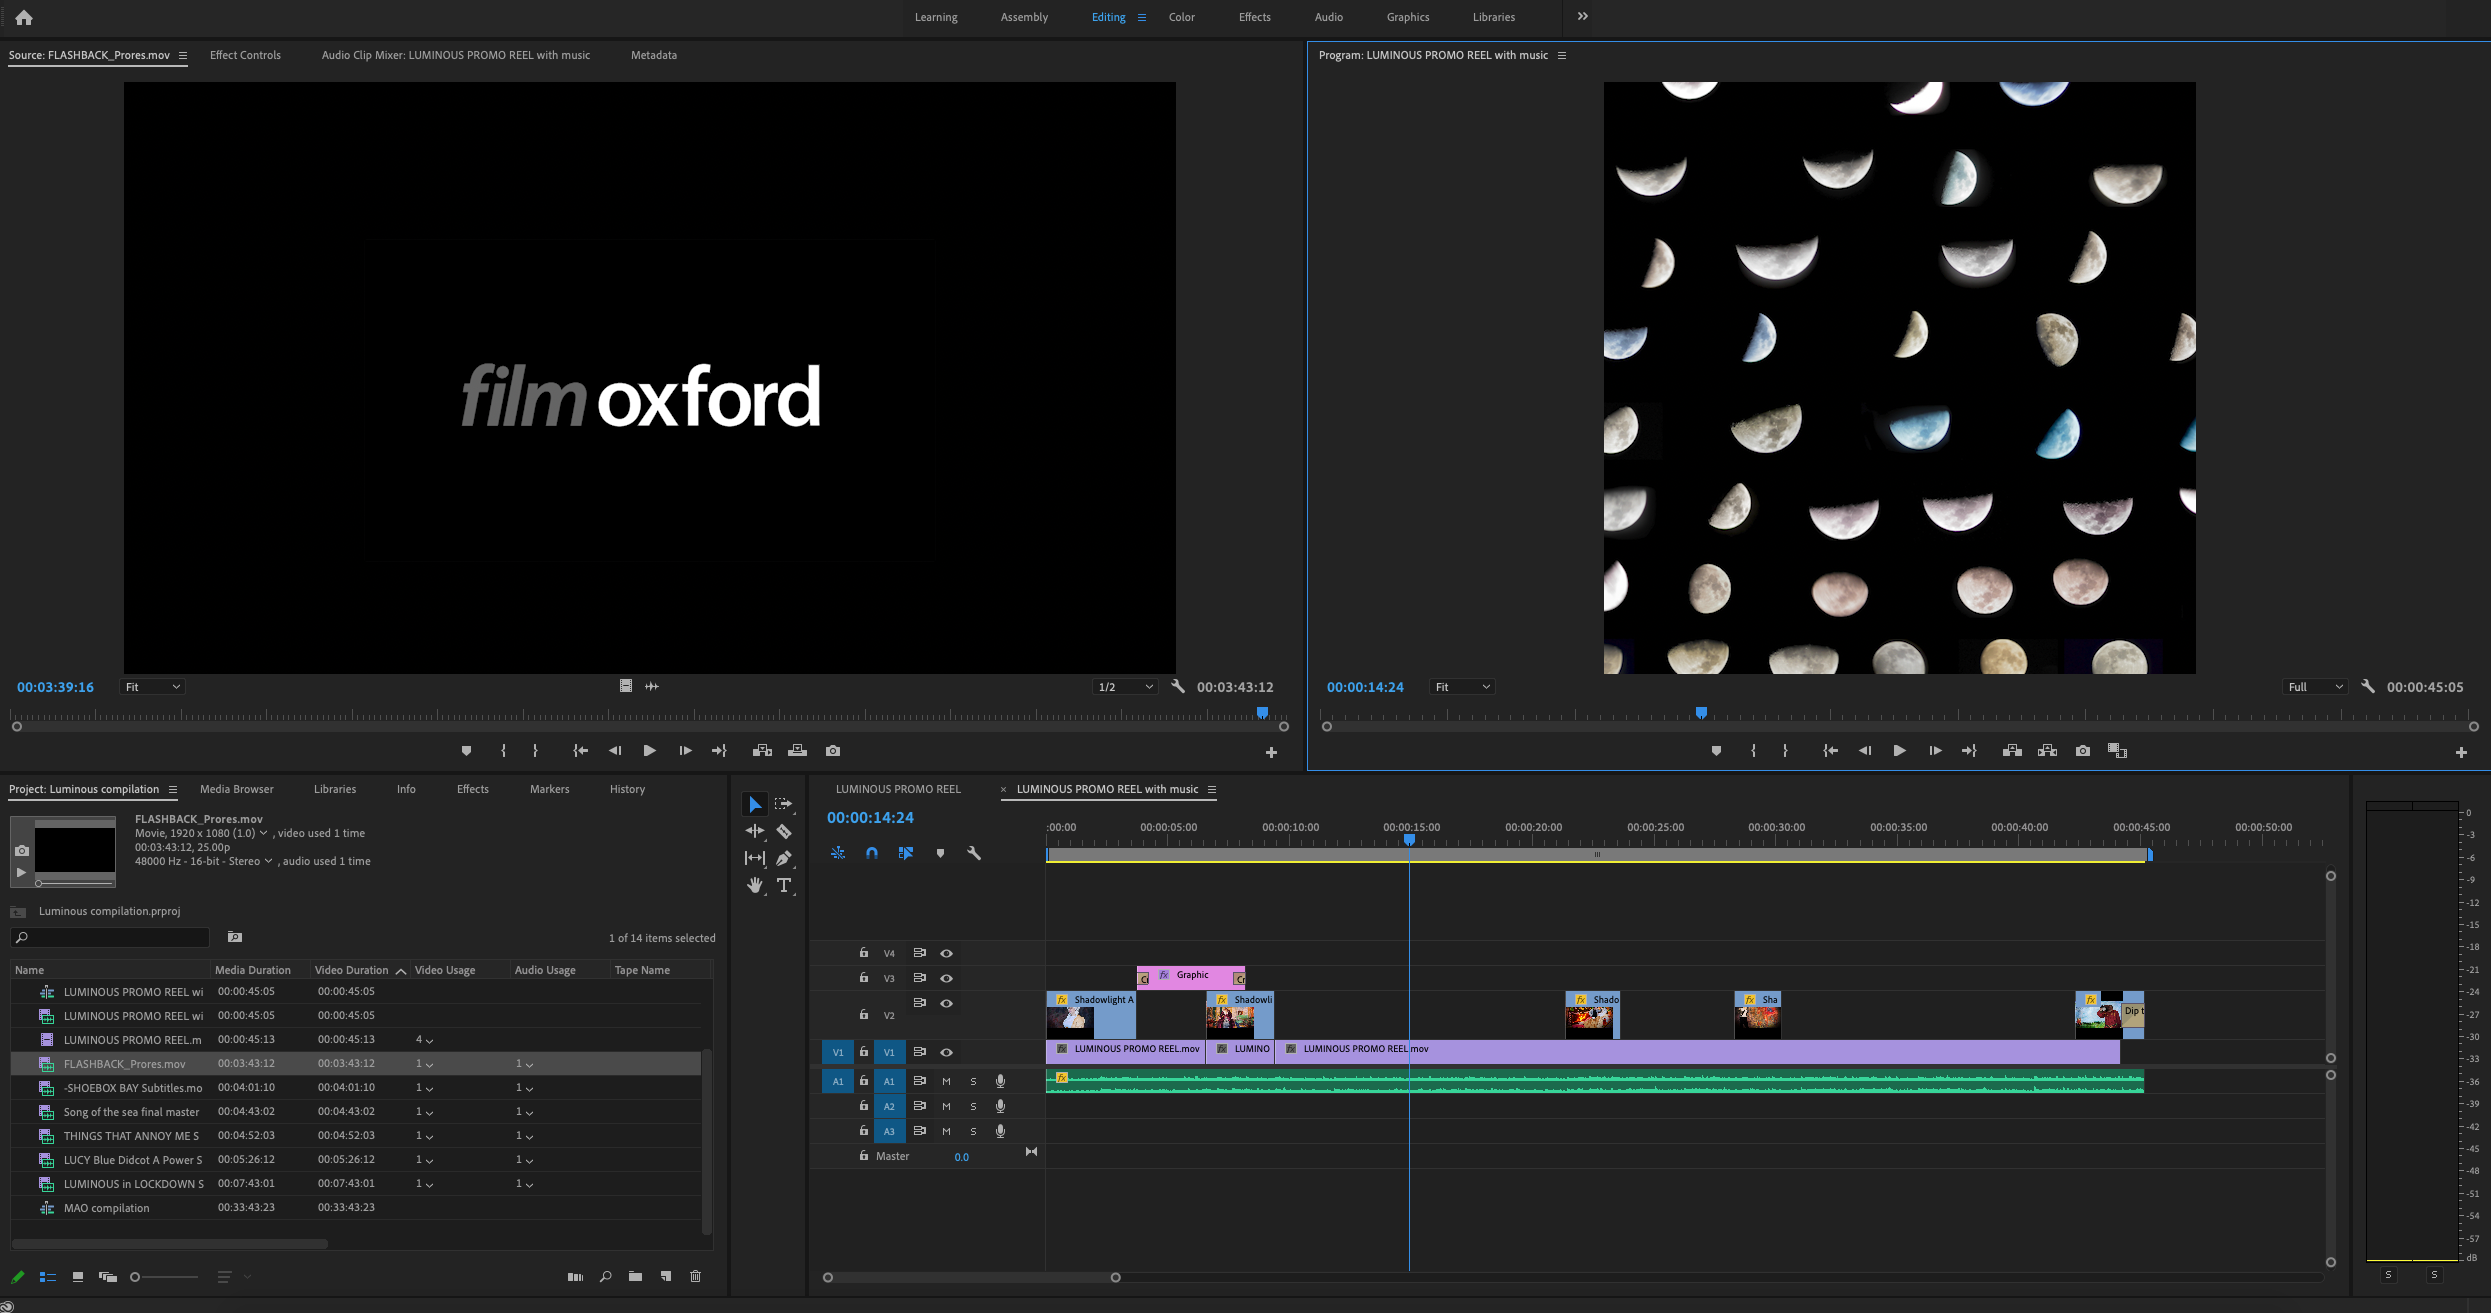This screenshot has width=2491, height=1313.
Task: Hide V3 track with eye toggle
Action: (x=946, y=978)
